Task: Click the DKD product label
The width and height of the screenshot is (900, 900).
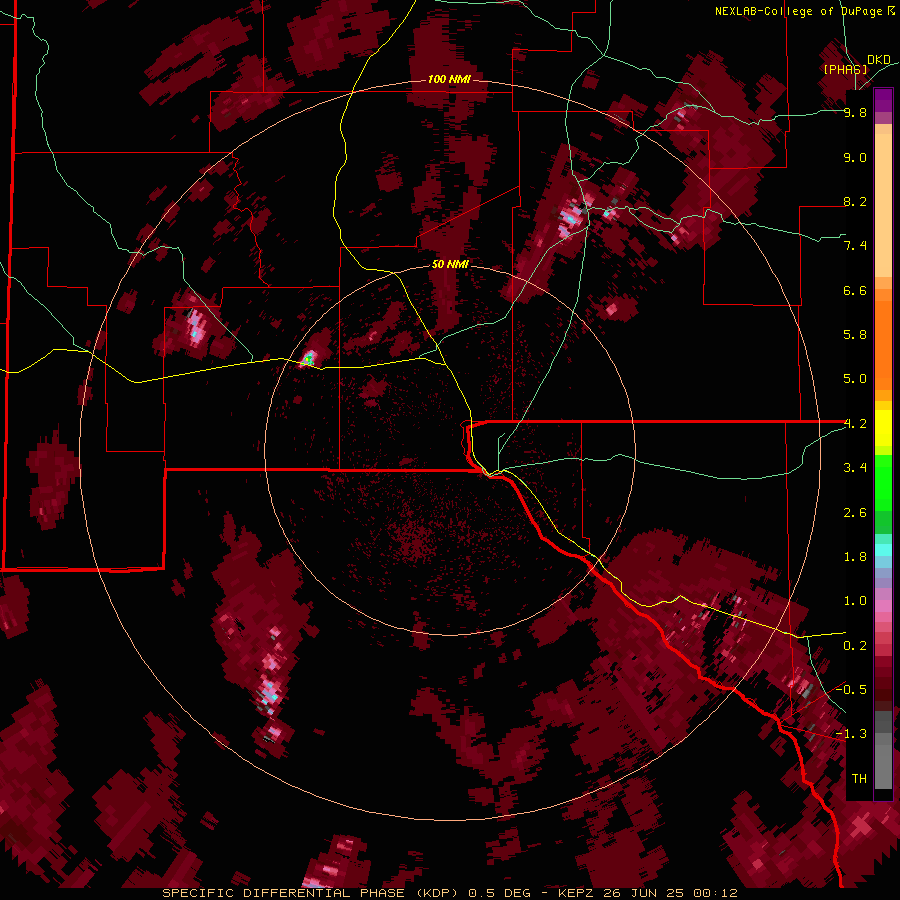Action: (879, 60)
